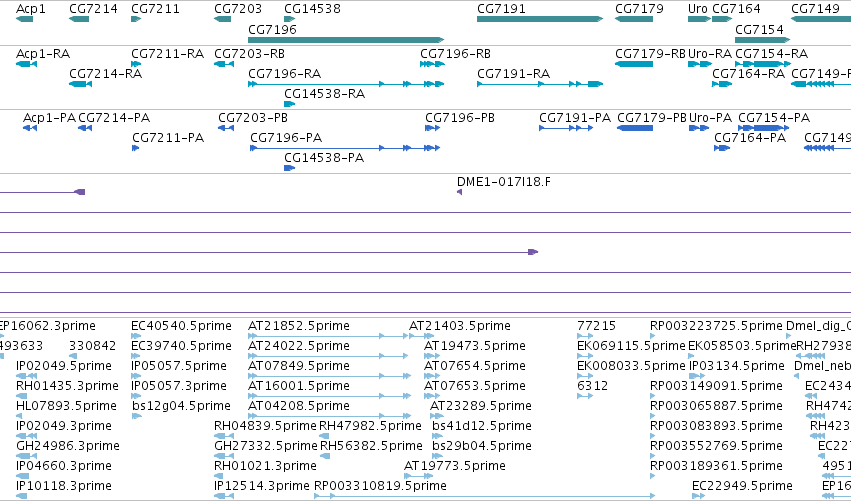Select the CG7211-PA protein label
The height and width of the screenshot is (501, 851).
pos(168,138)
